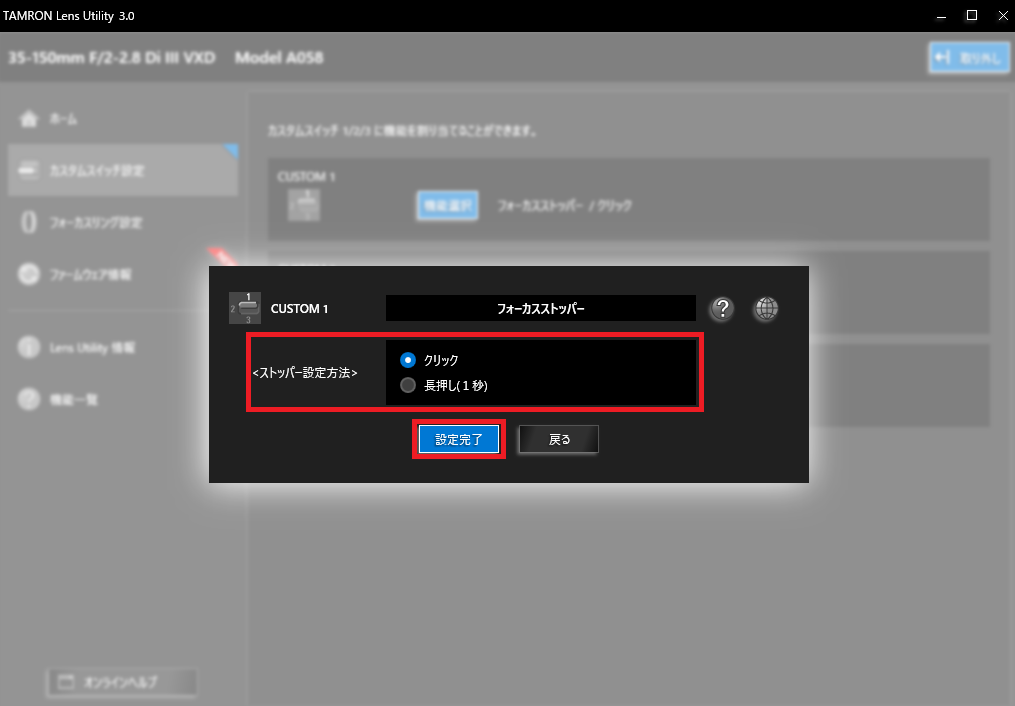1015x706 pixels.
Task: Open the カスタムスイッチ設定 sidebar item
Action: coord(123,170)
